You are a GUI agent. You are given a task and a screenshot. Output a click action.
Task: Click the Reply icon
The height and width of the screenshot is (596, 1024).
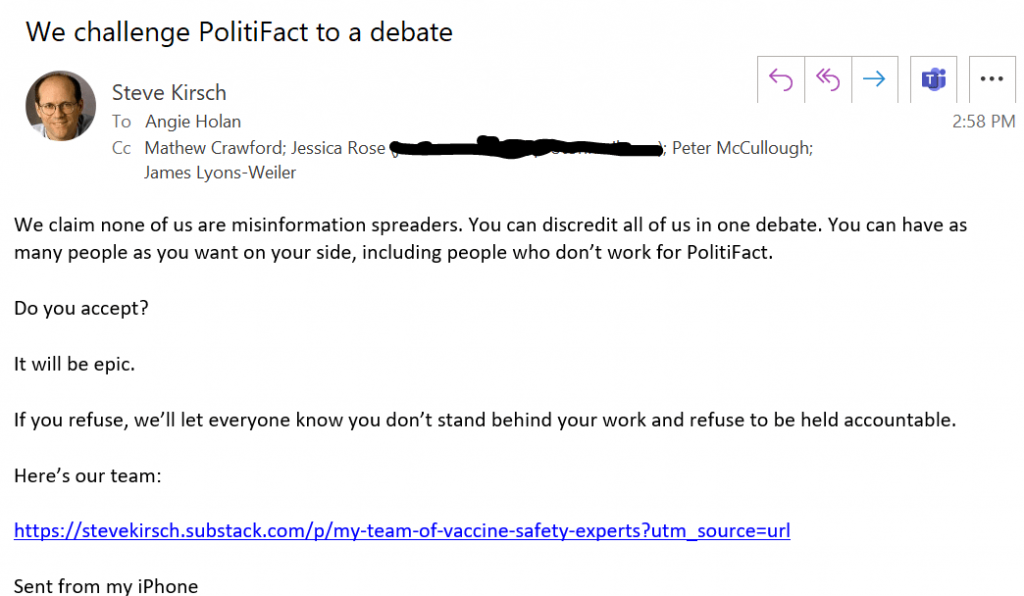(780, 78)
